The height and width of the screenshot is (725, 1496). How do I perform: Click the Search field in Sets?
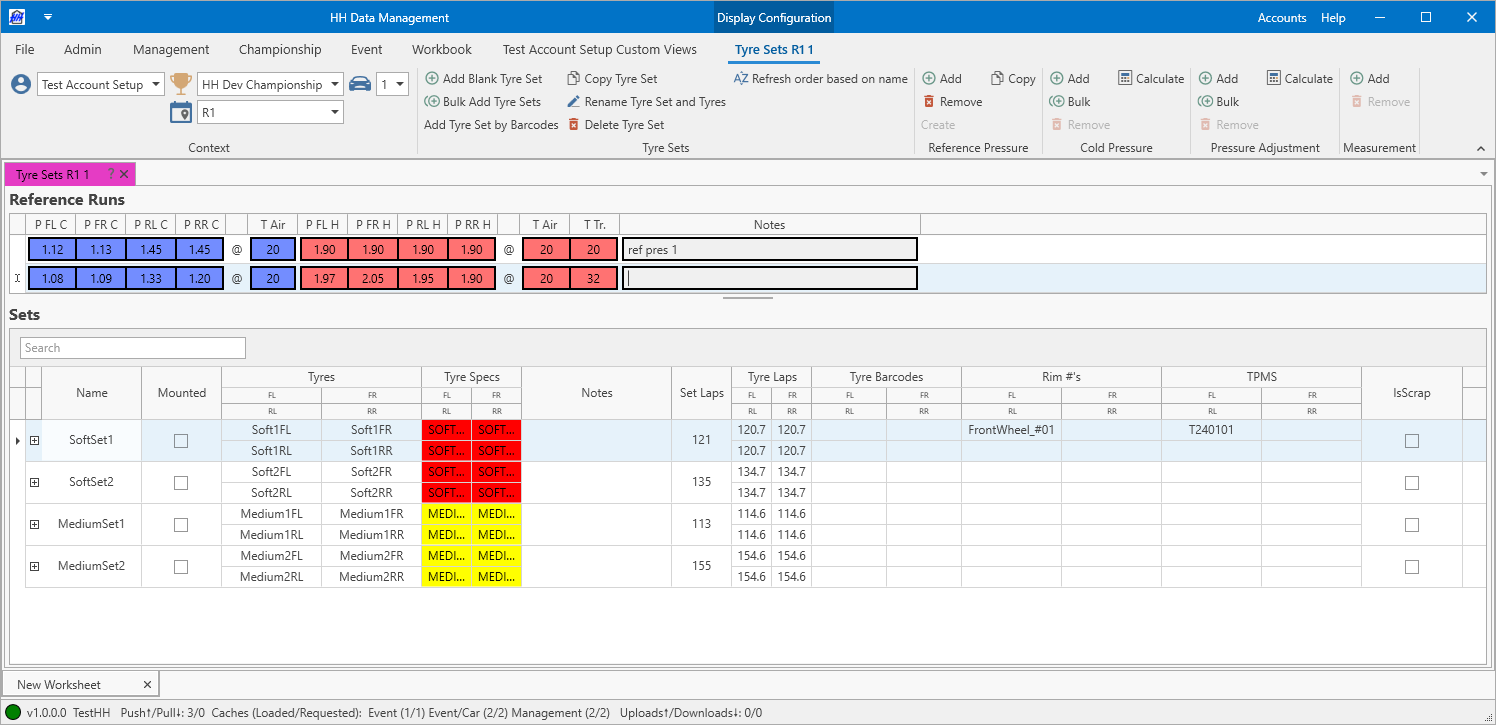click(133, 348)
